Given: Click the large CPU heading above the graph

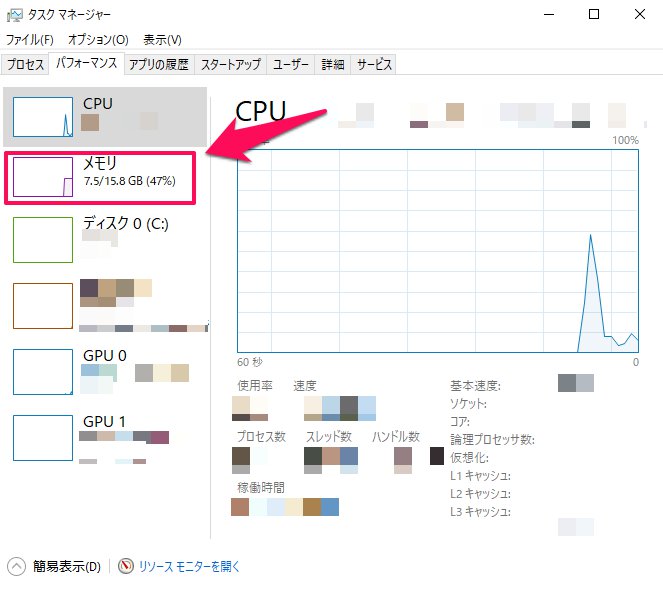Looking at the screenshot, I should pos(260,112).
